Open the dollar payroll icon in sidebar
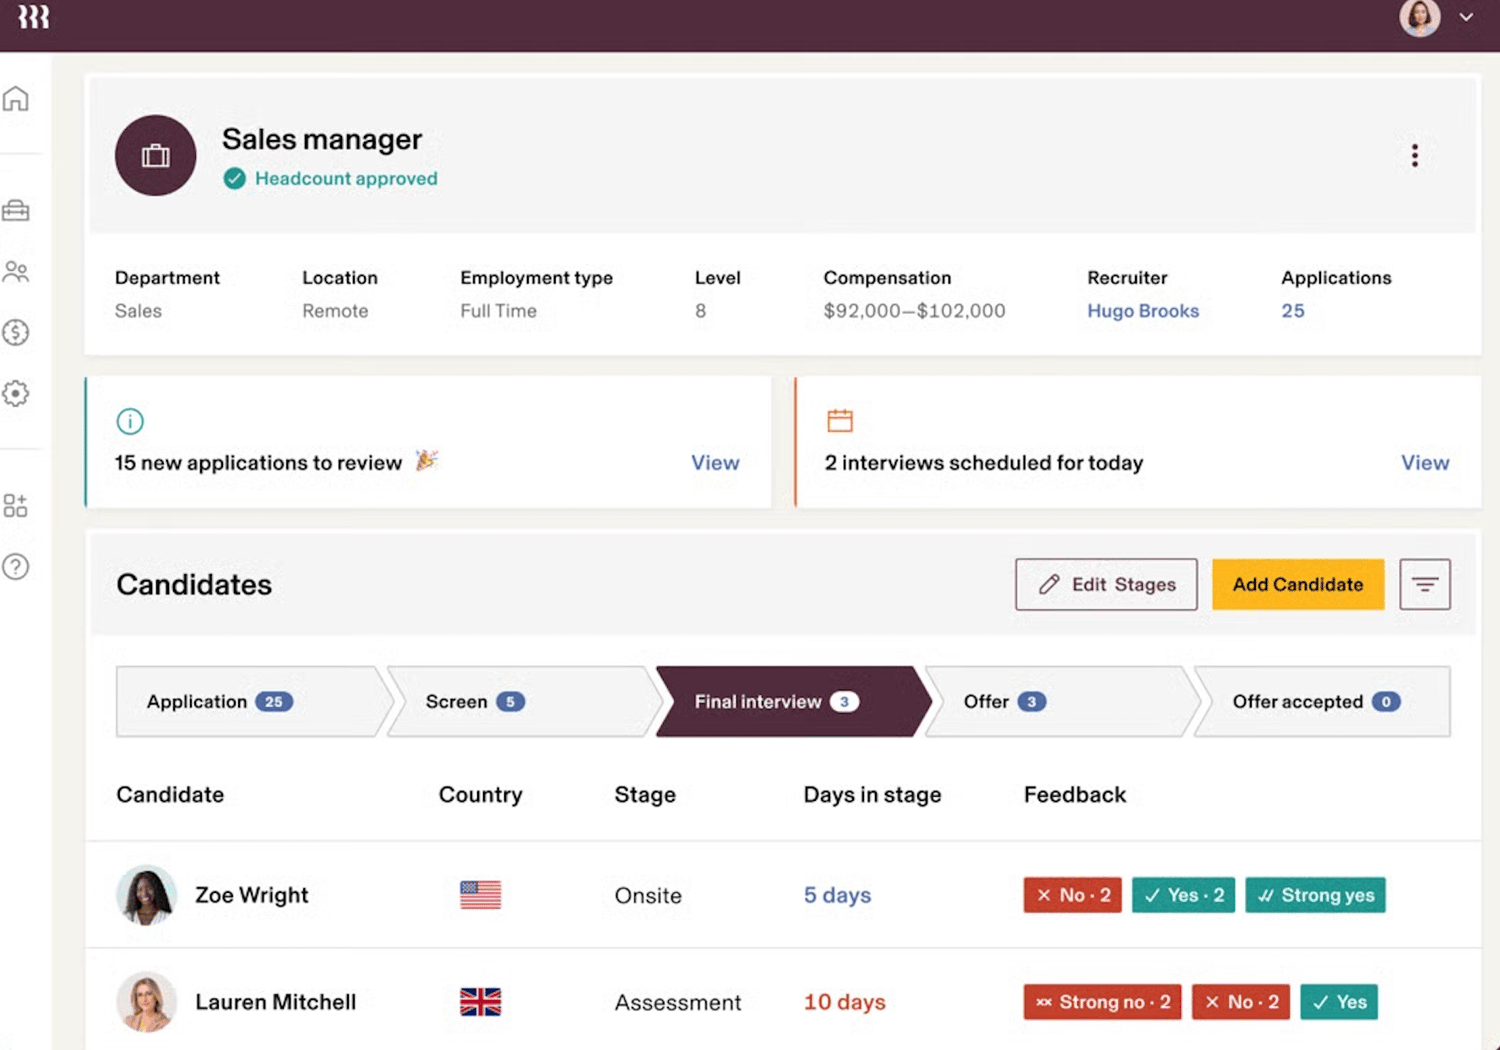The width and height of the screenshot is (1500, 1050). 16,332
